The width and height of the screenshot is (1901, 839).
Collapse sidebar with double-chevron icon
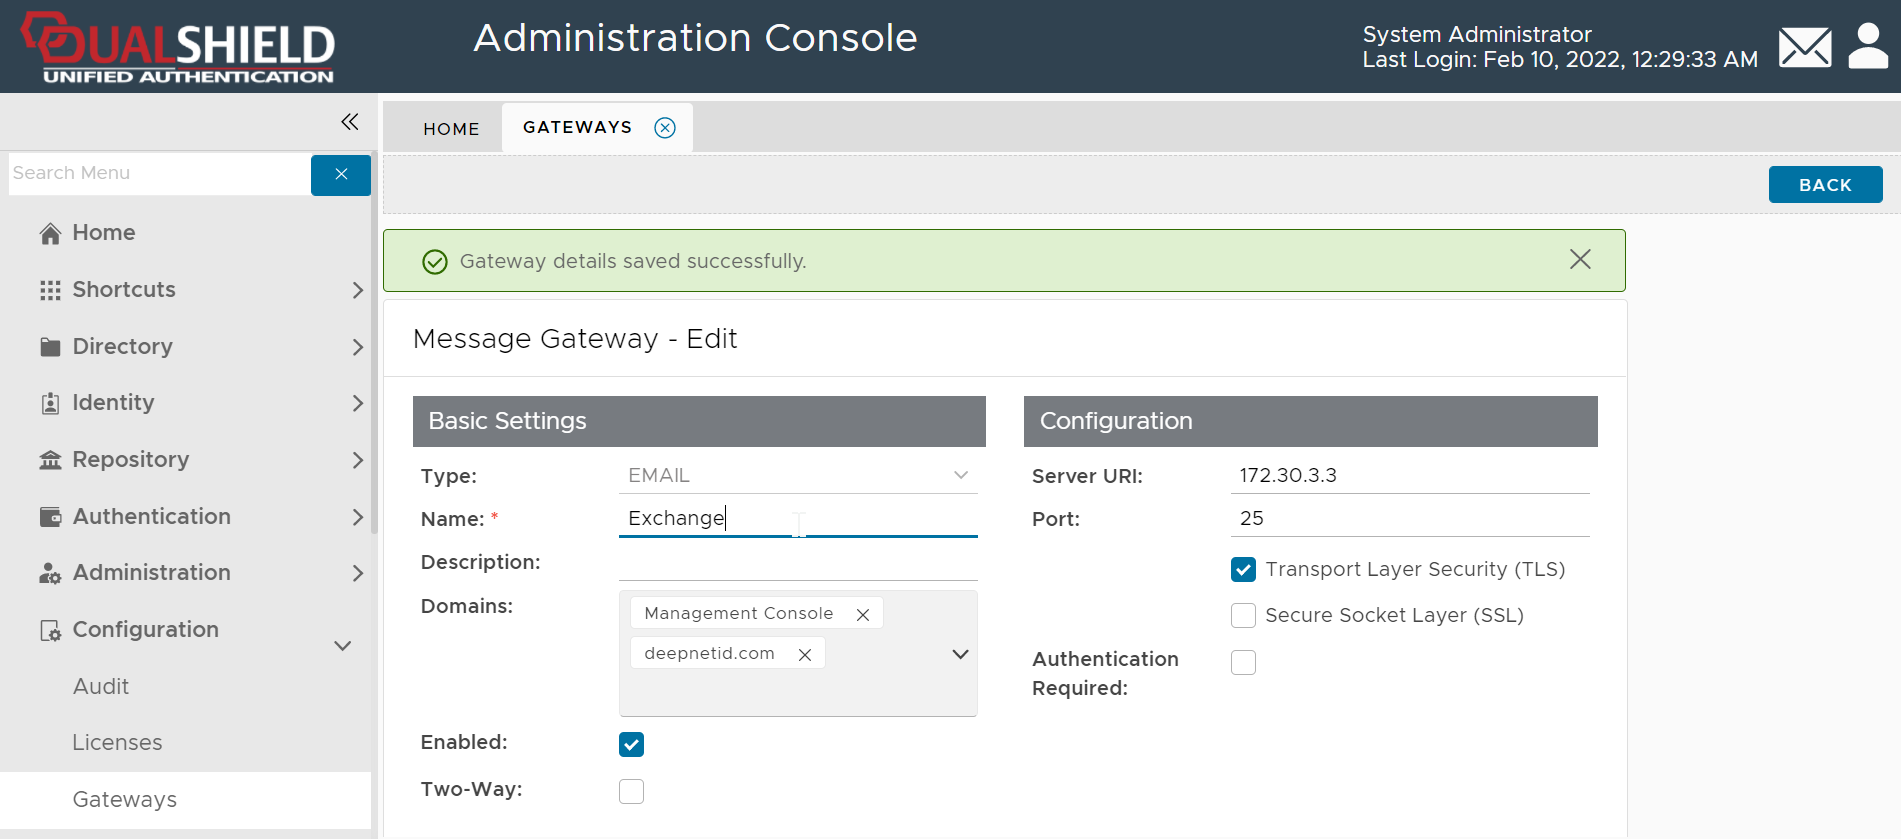click(349, 122)
